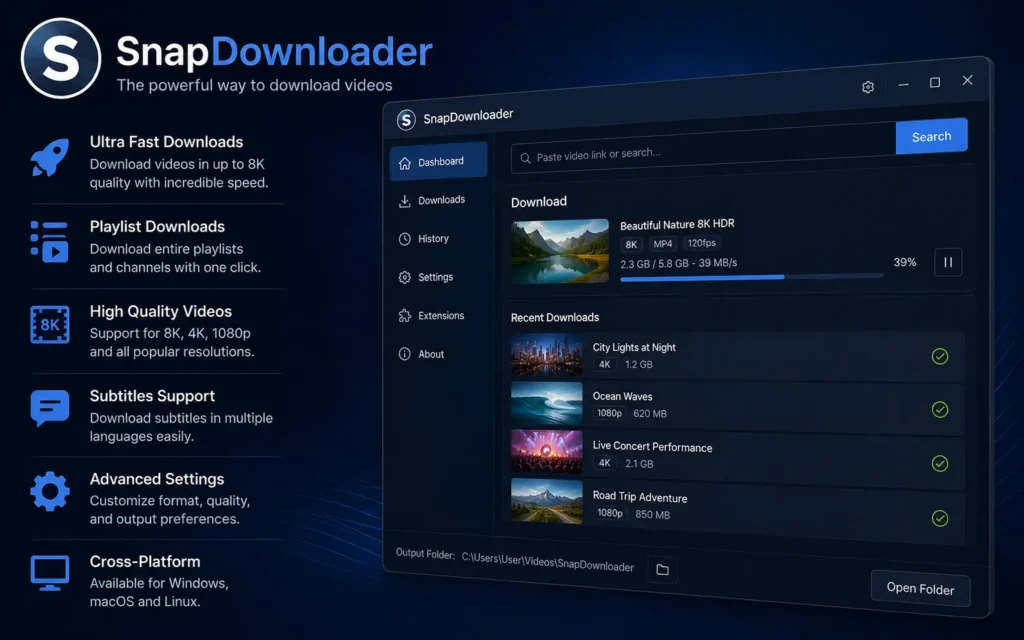Open the History sidebar item
Screen dimensions: 1024x640
[x=424, y=238]
